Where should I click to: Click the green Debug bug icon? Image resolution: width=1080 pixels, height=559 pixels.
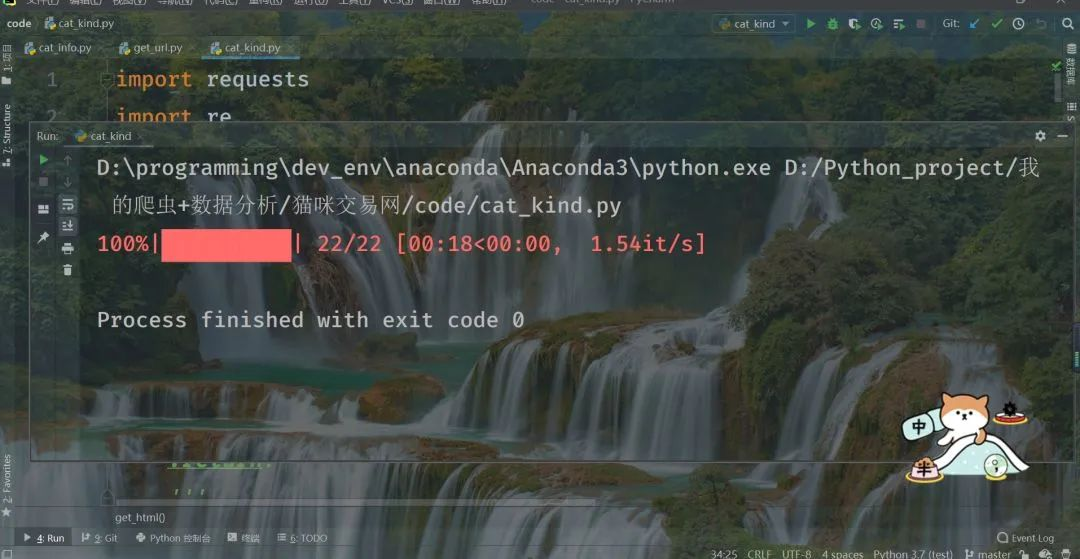pyautogui.click(x=833, y=24)
